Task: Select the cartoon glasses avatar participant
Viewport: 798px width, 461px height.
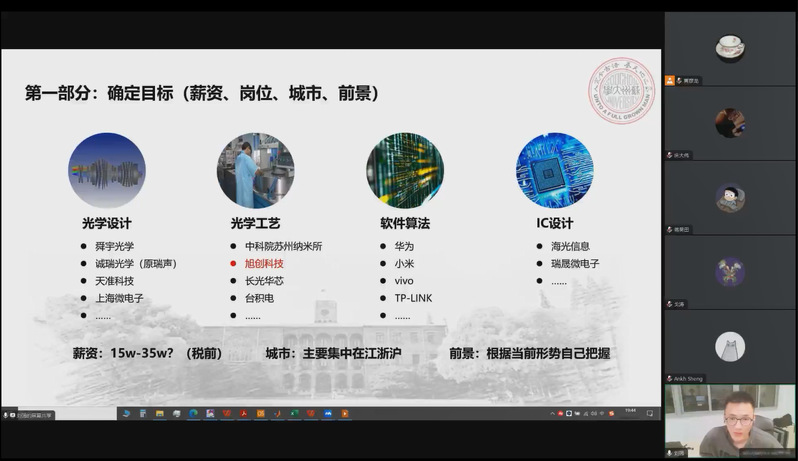Action: click(x=730, y=197)
